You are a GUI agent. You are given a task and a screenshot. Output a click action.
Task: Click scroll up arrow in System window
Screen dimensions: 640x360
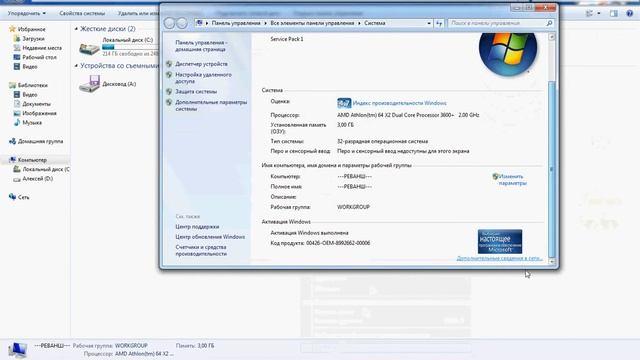[x=552, y=37]
